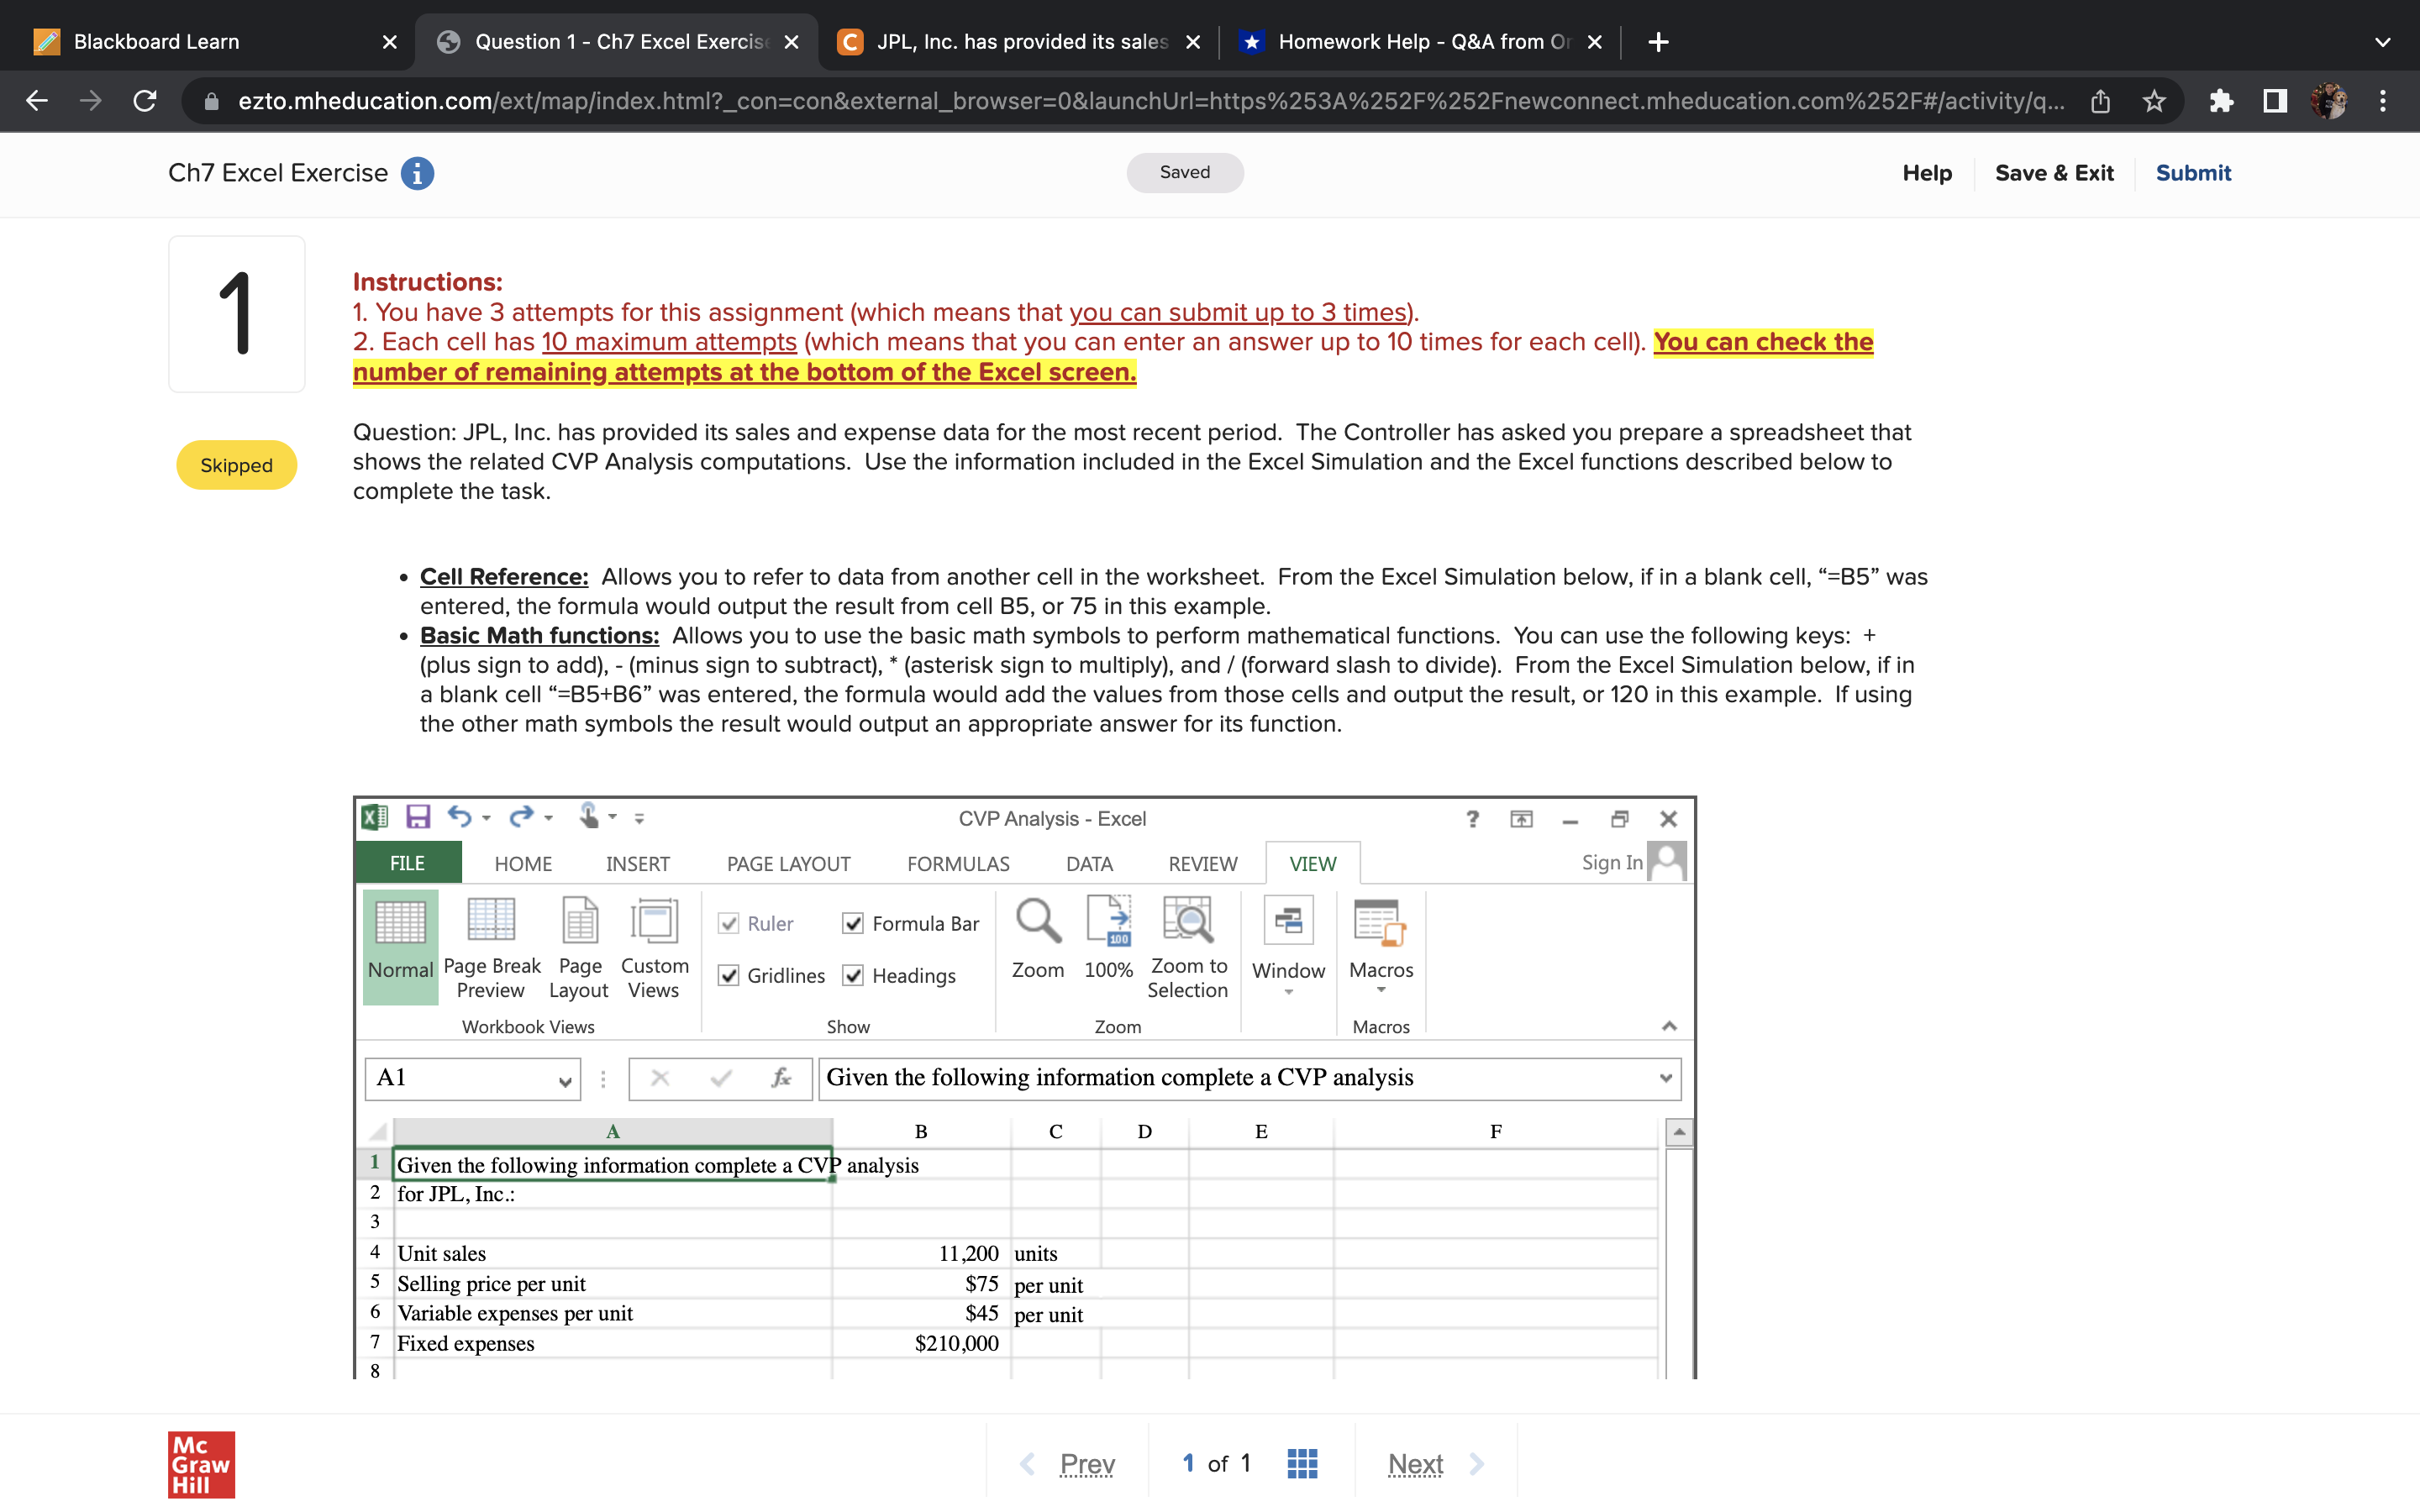Click the Zoom magnifier icon

tap(1037, 920)
